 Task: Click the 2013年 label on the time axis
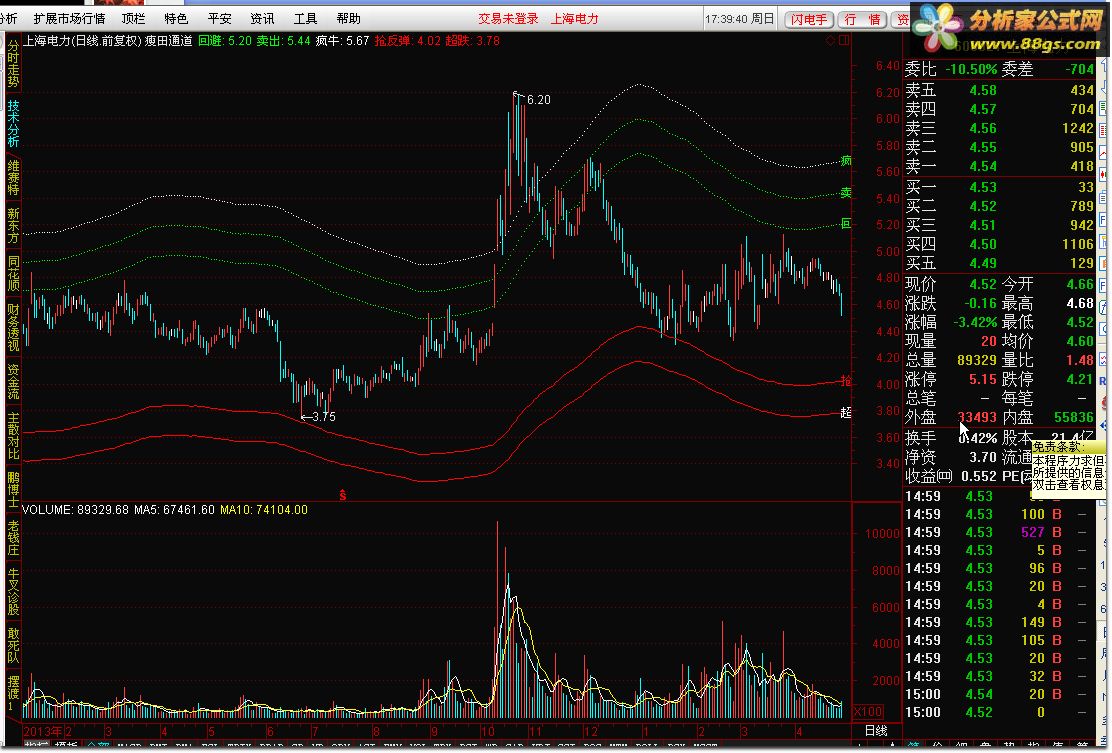[x=43, y=731]
